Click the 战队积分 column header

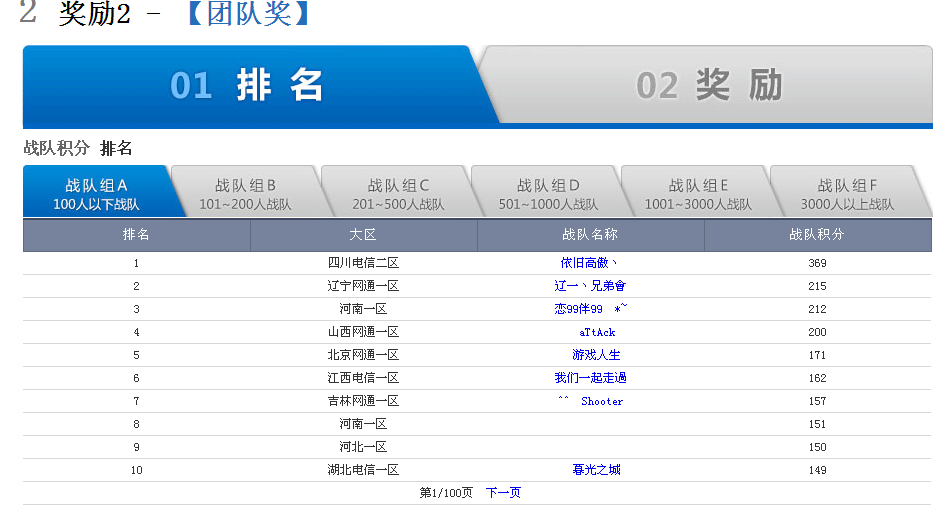point(817,235)
